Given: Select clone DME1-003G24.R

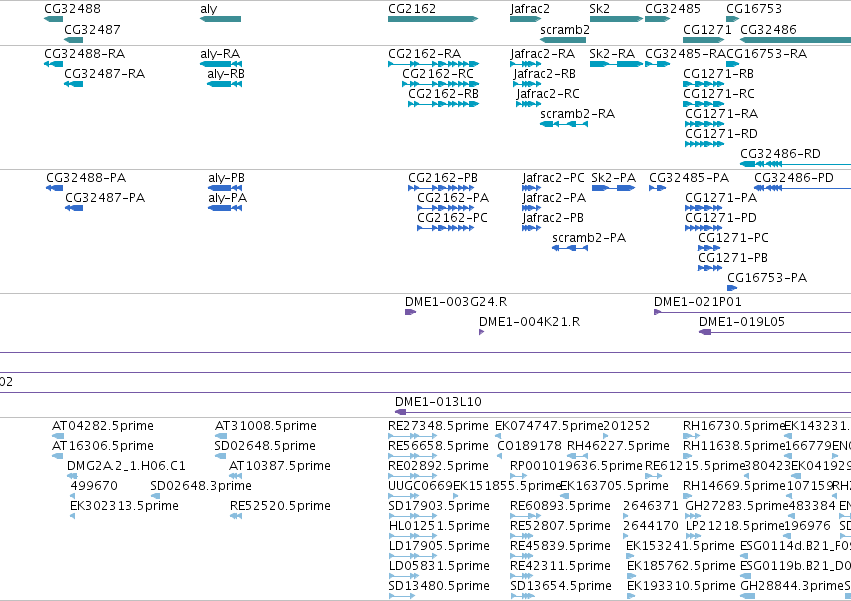Looking at the screenshot, I should 411,312.
